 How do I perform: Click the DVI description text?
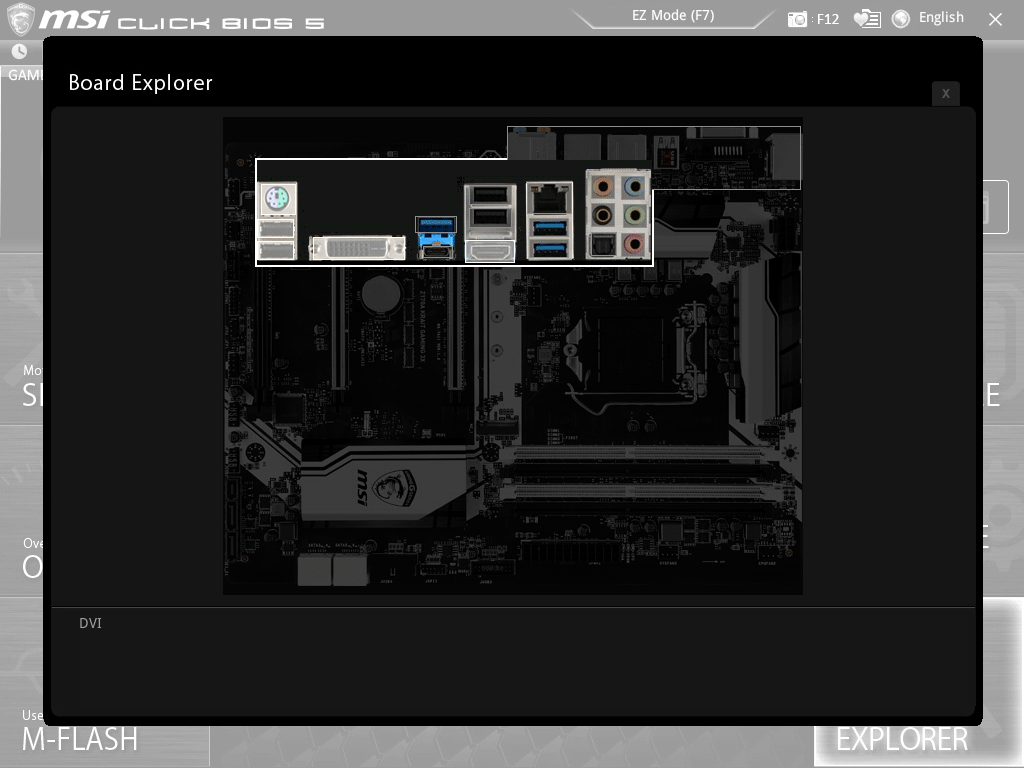[90, 623]
